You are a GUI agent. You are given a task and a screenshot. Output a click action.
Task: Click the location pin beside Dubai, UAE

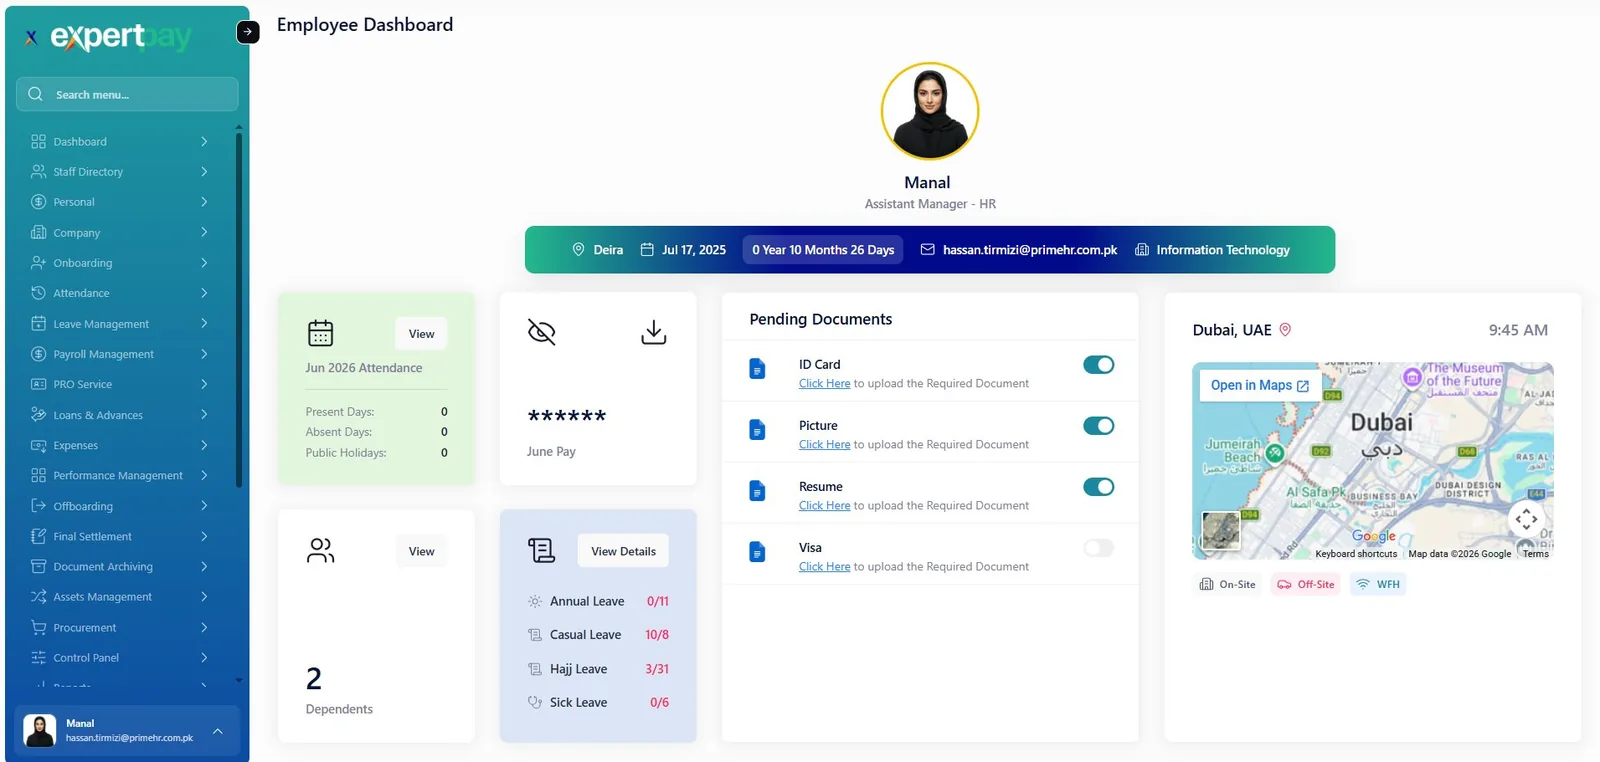[1285, 329]
